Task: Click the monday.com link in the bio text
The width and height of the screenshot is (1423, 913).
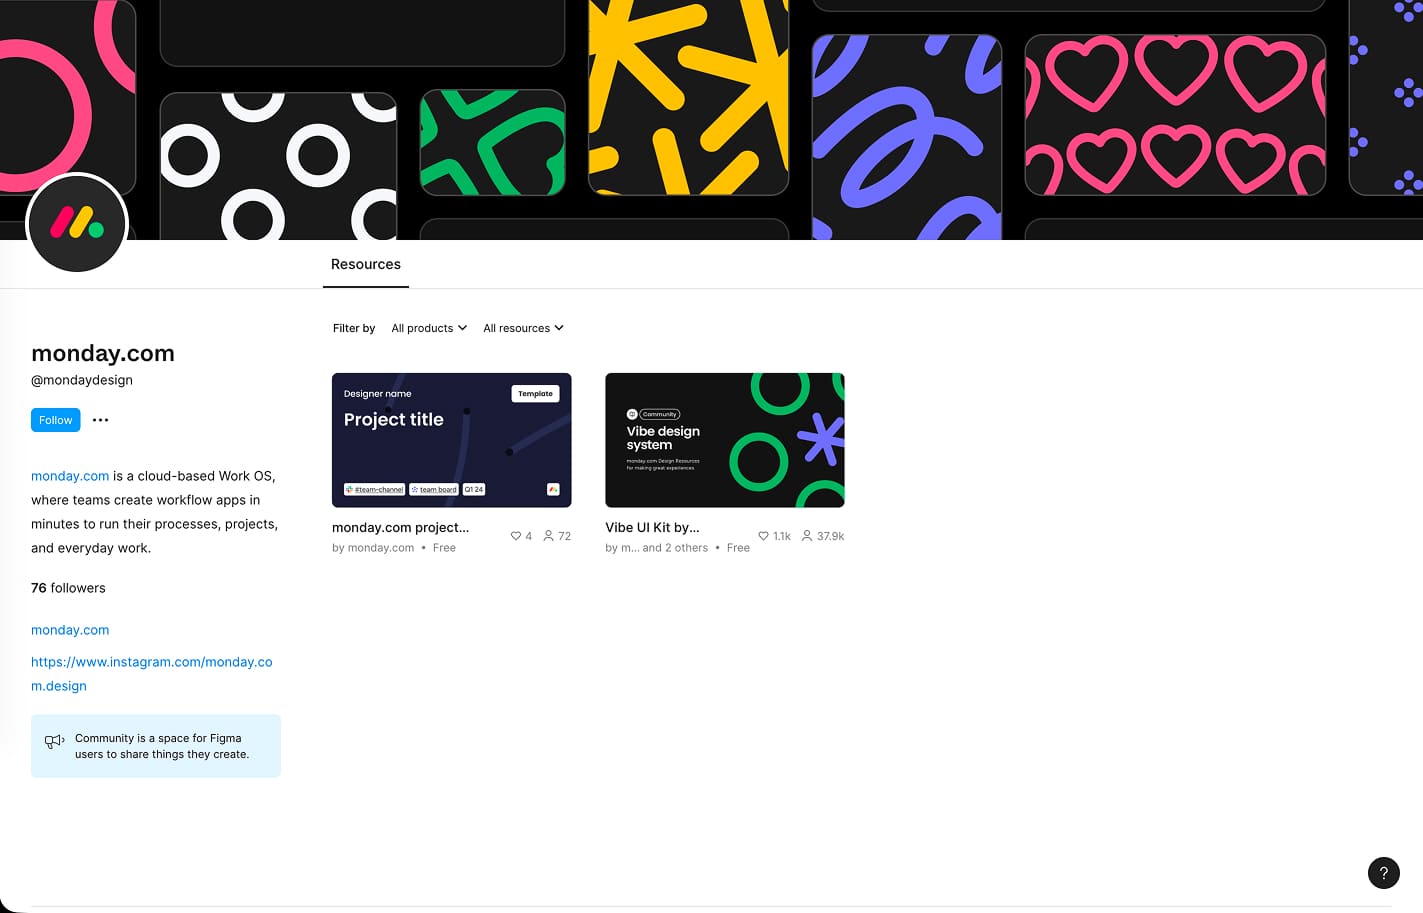Action: pos(69,476)
